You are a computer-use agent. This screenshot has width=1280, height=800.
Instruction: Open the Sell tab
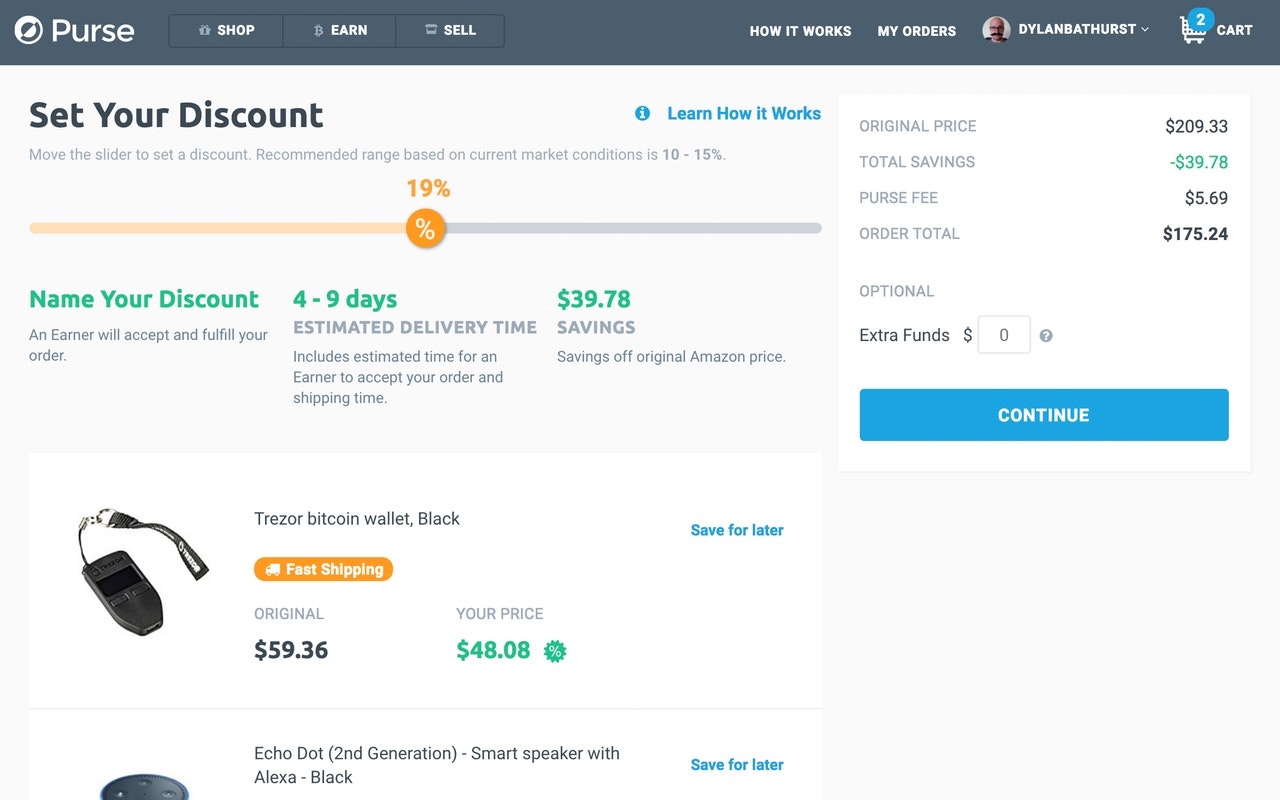click(450, 30)
